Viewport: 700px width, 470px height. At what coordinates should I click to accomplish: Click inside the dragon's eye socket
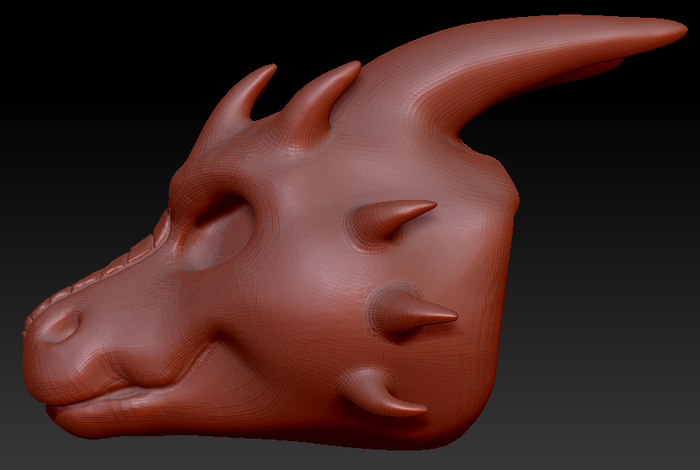coord(219,232)
